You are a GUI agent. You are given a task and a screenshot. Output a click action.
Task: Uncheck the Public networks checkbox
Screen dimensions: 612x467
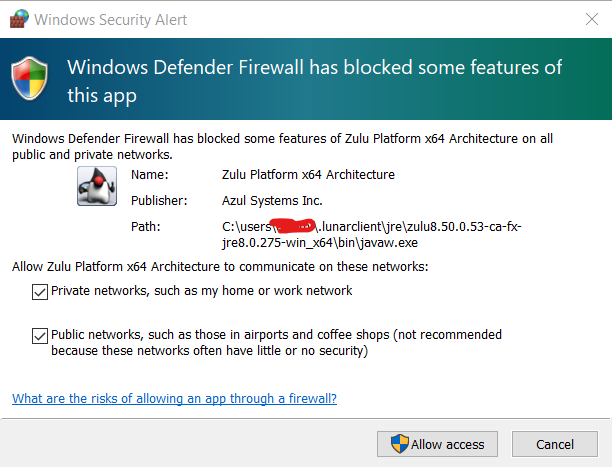point(40,335)
